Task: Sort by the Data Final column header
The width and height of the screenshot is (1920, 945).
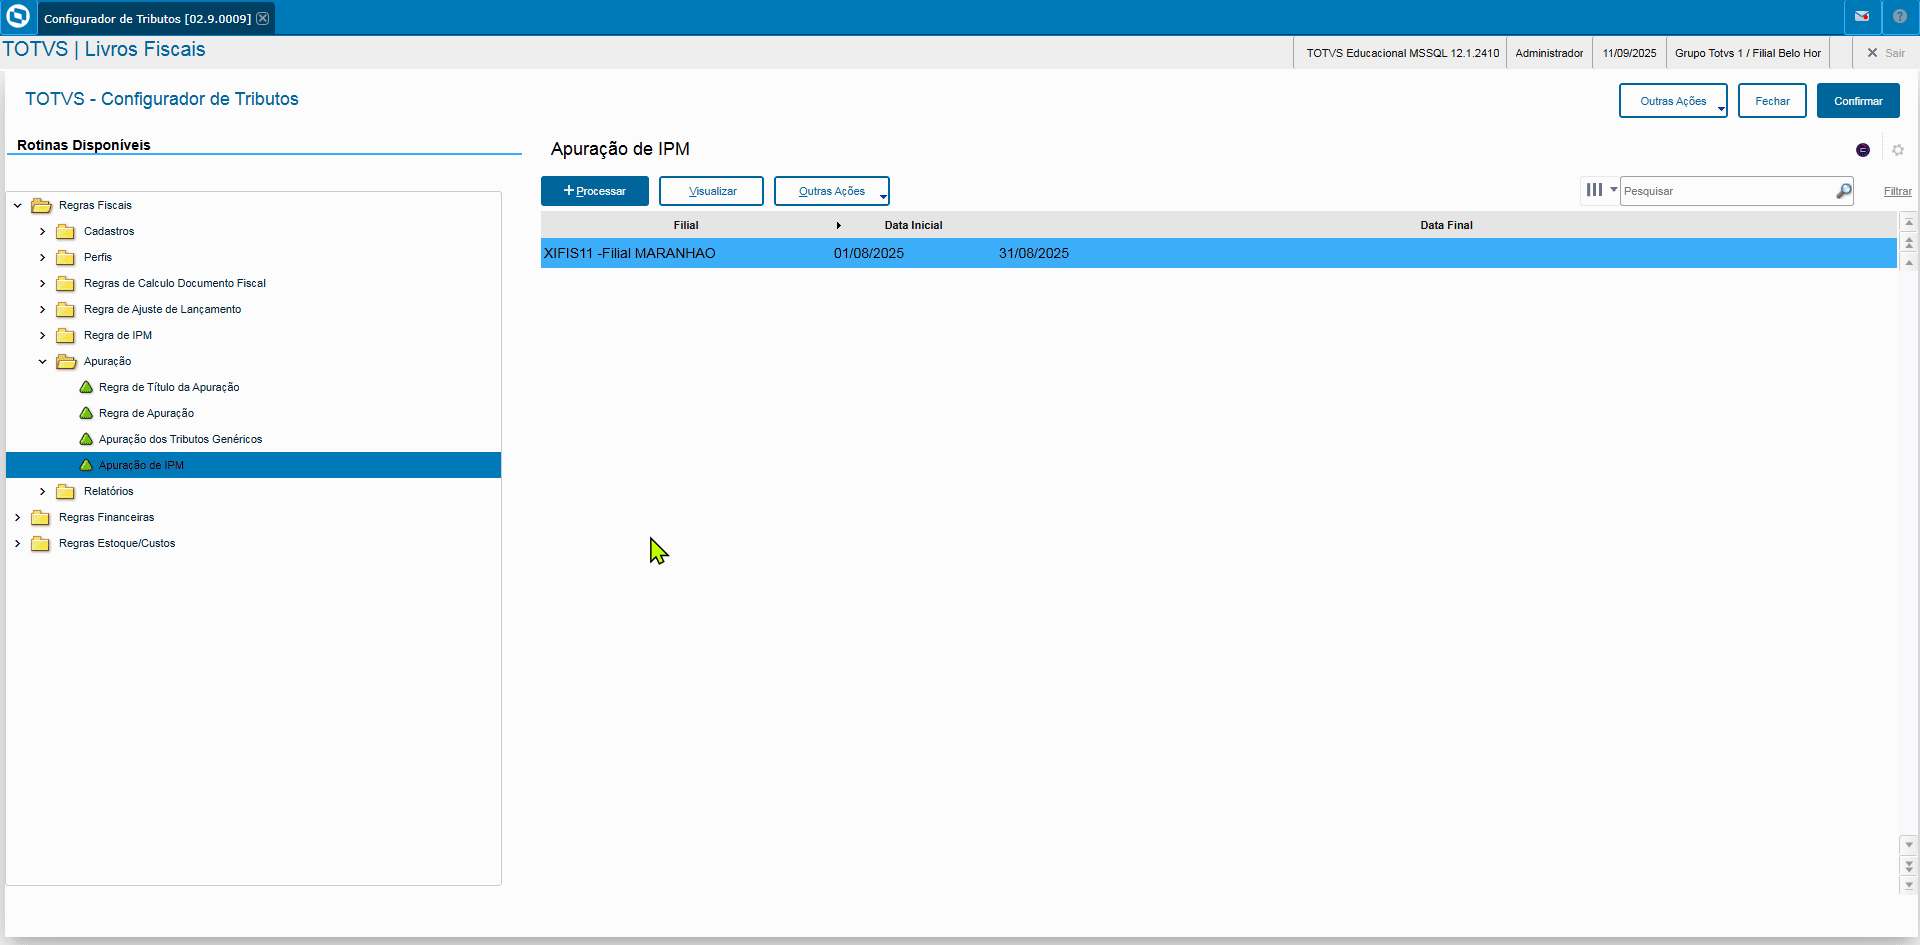Action: 1446,225
